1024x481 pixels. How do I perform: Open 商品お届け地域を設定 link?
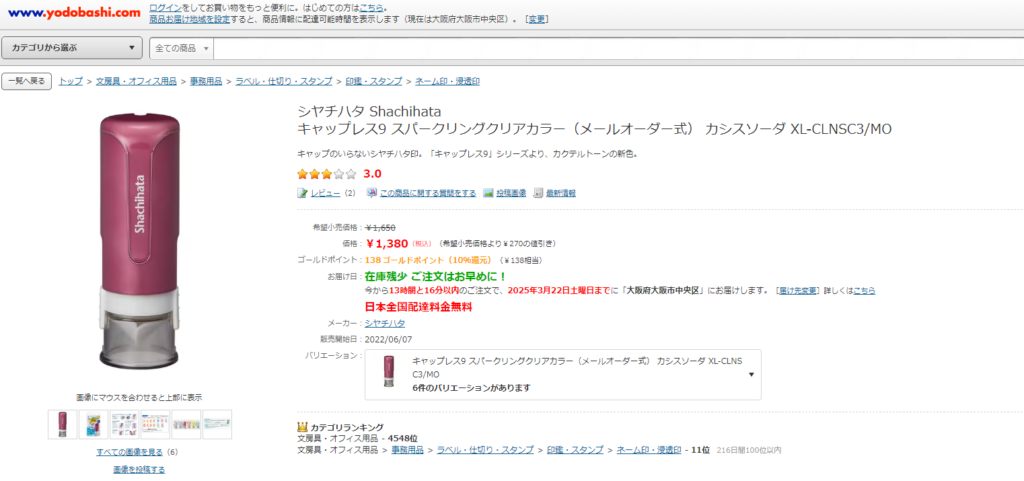coord(189,20)
